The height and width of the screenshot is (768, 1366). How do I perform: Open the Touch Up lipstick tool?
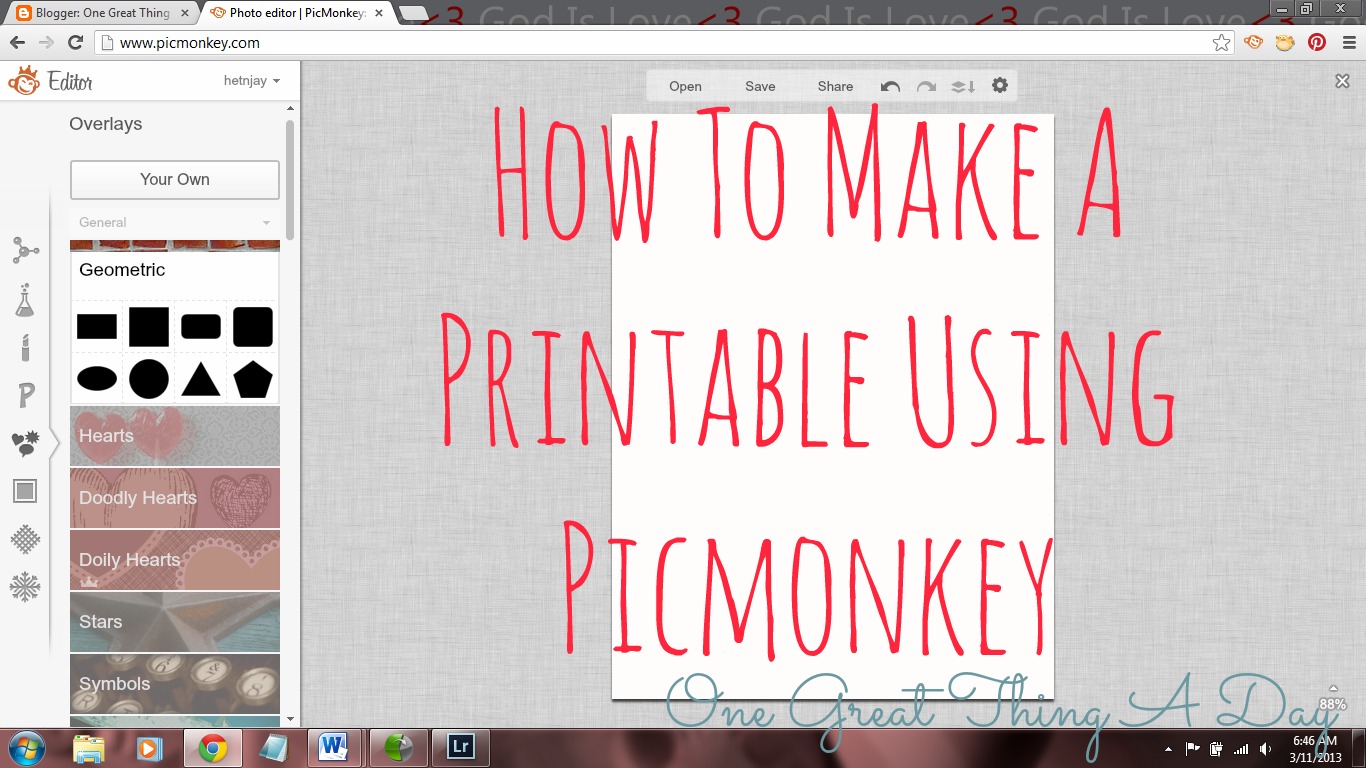[25, 347]
